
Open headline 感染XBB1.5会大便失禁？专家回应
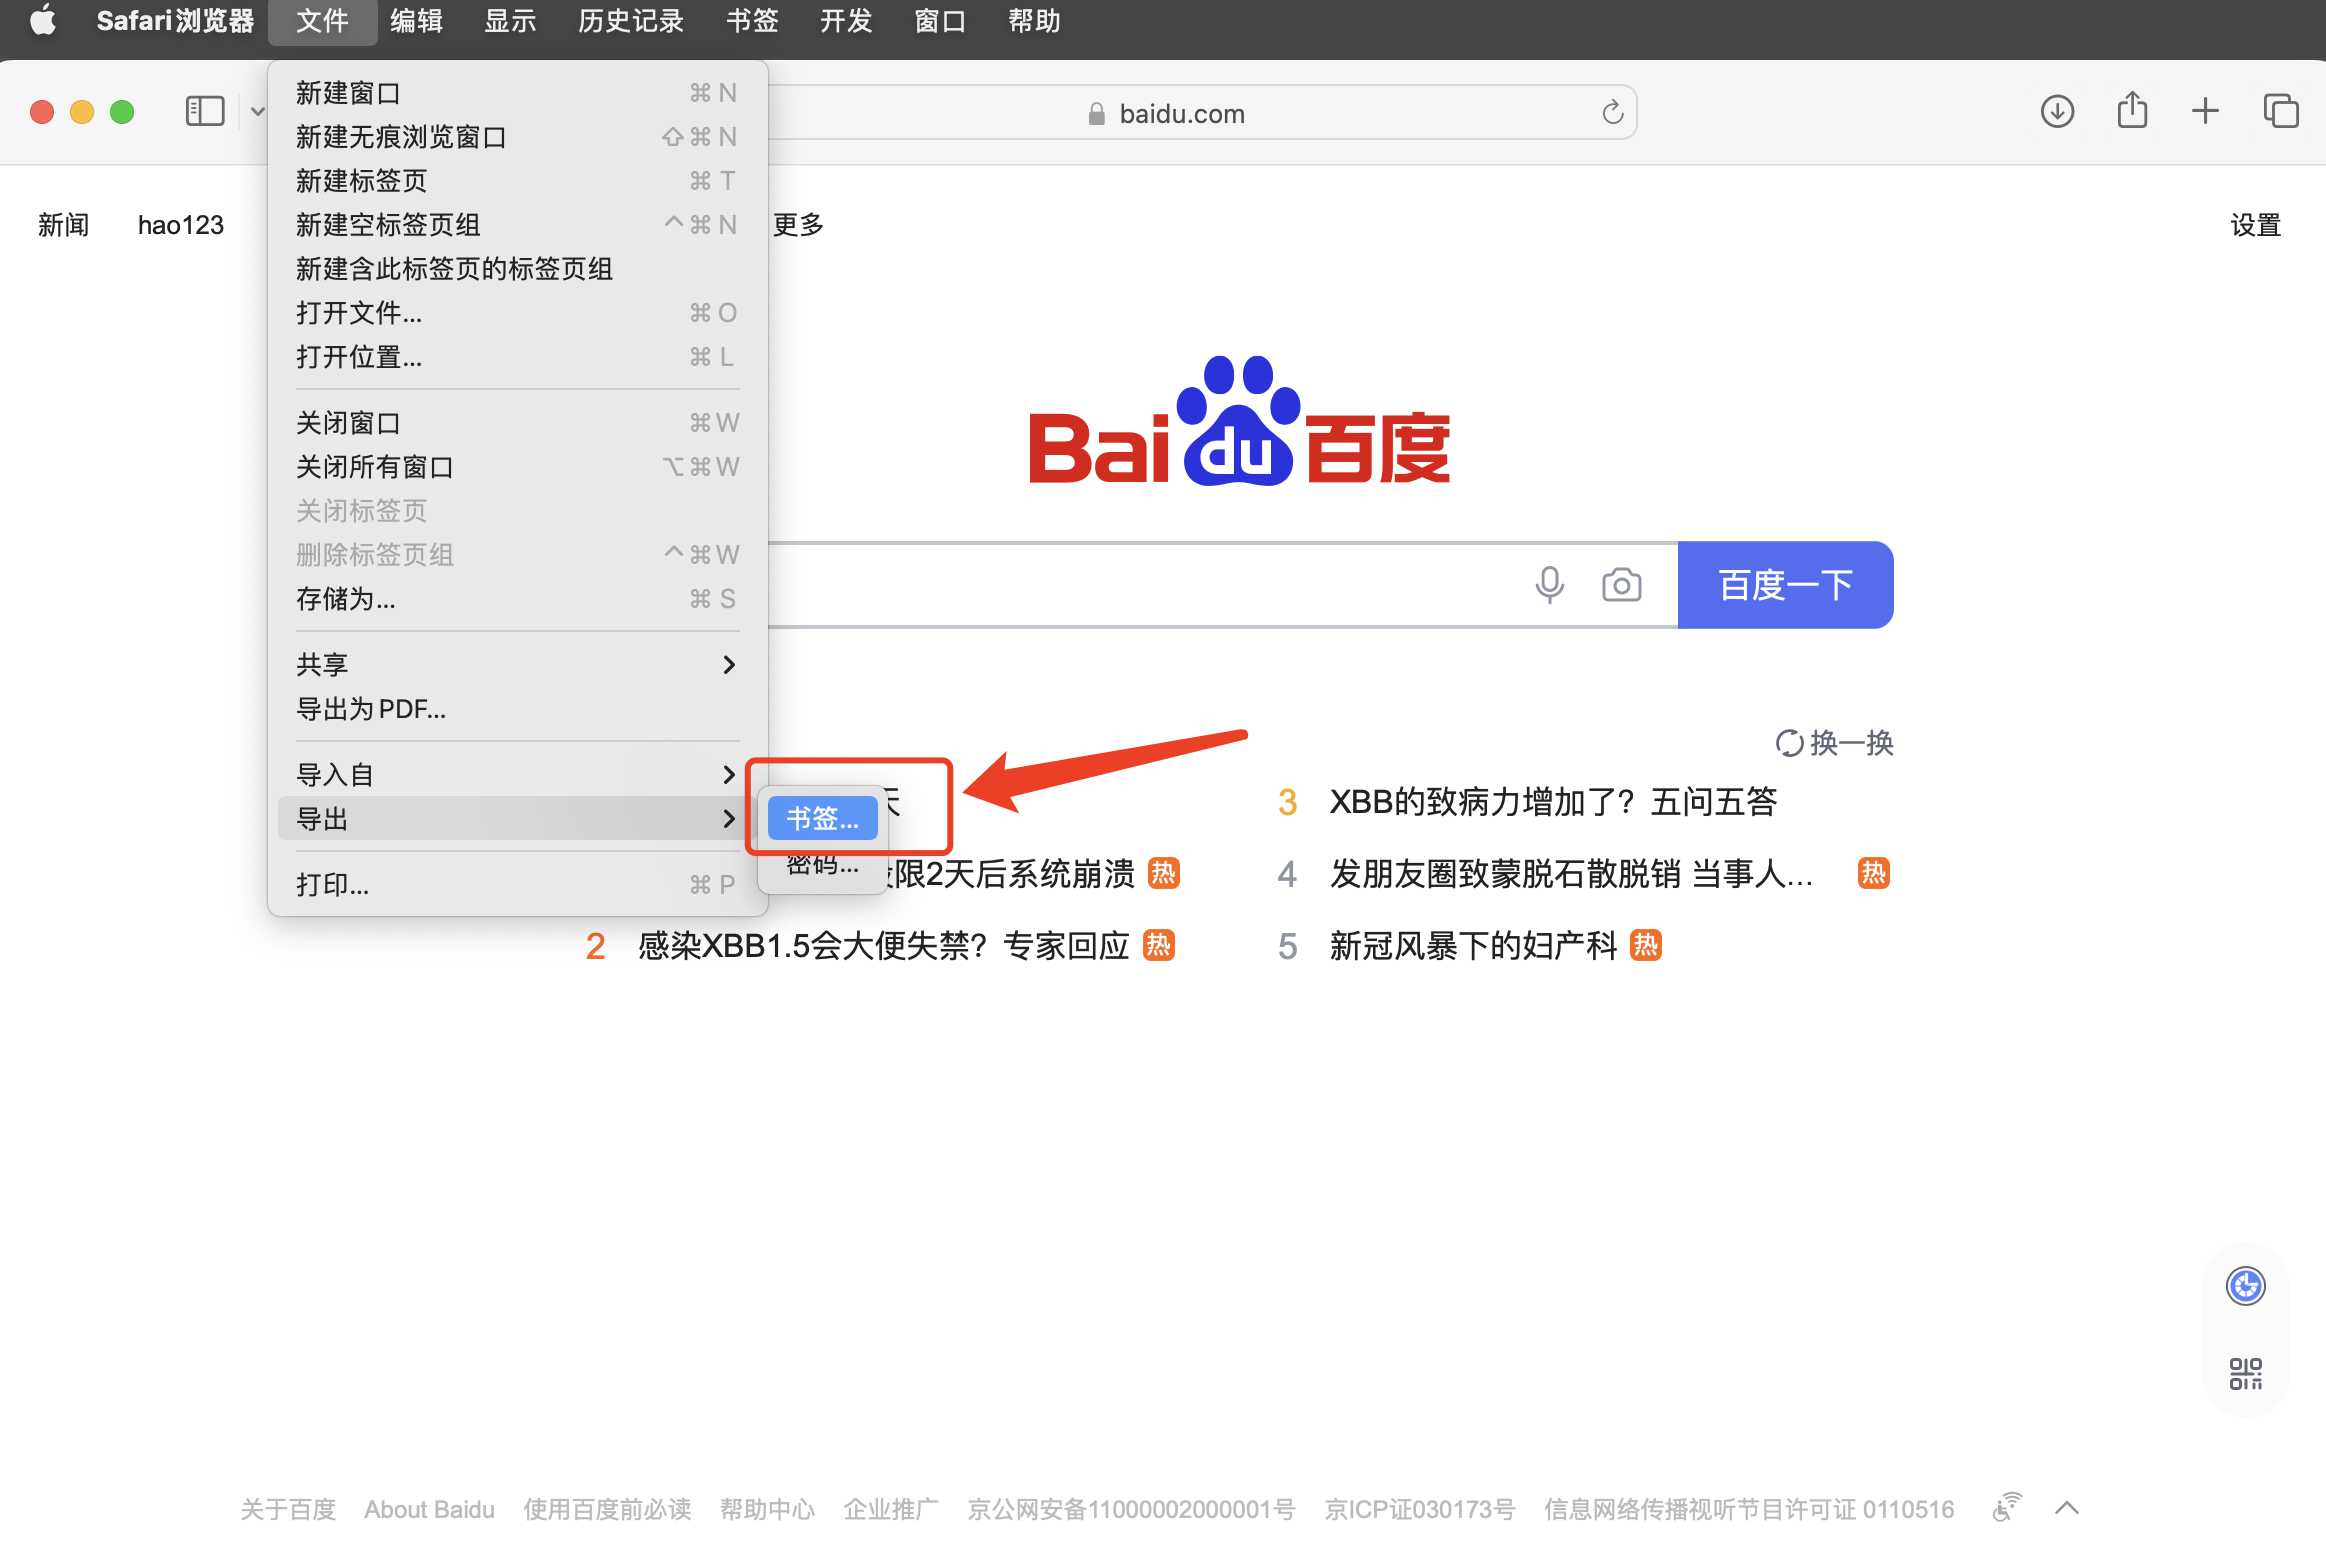(x=884, y=946)
